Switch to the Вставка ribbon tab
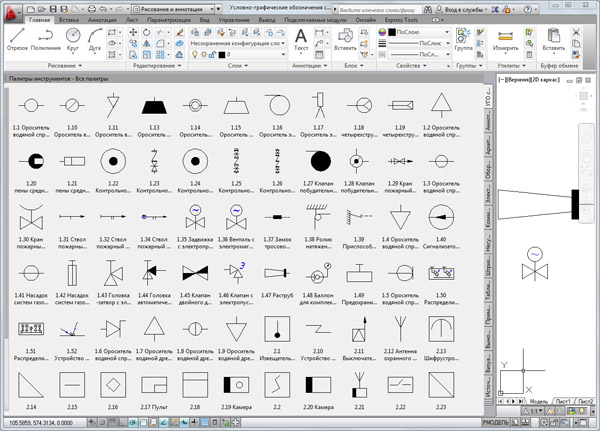The image size is (600, 431). coord(70,19)
